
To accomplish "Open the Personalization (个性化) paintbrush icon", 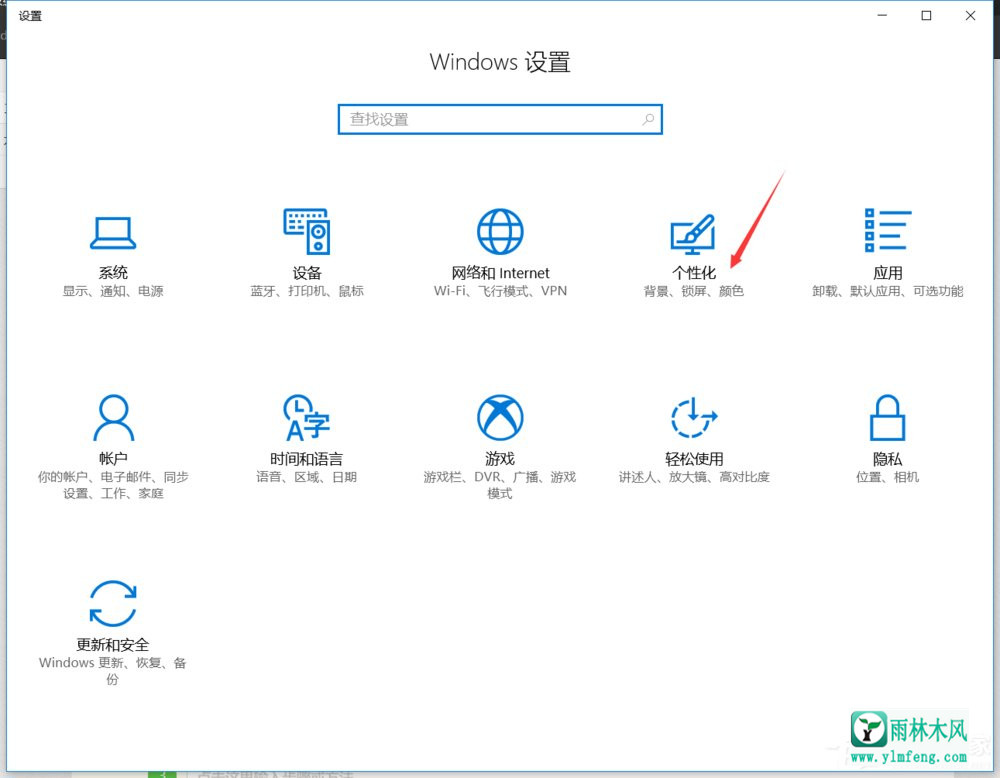I will (693, 234).
